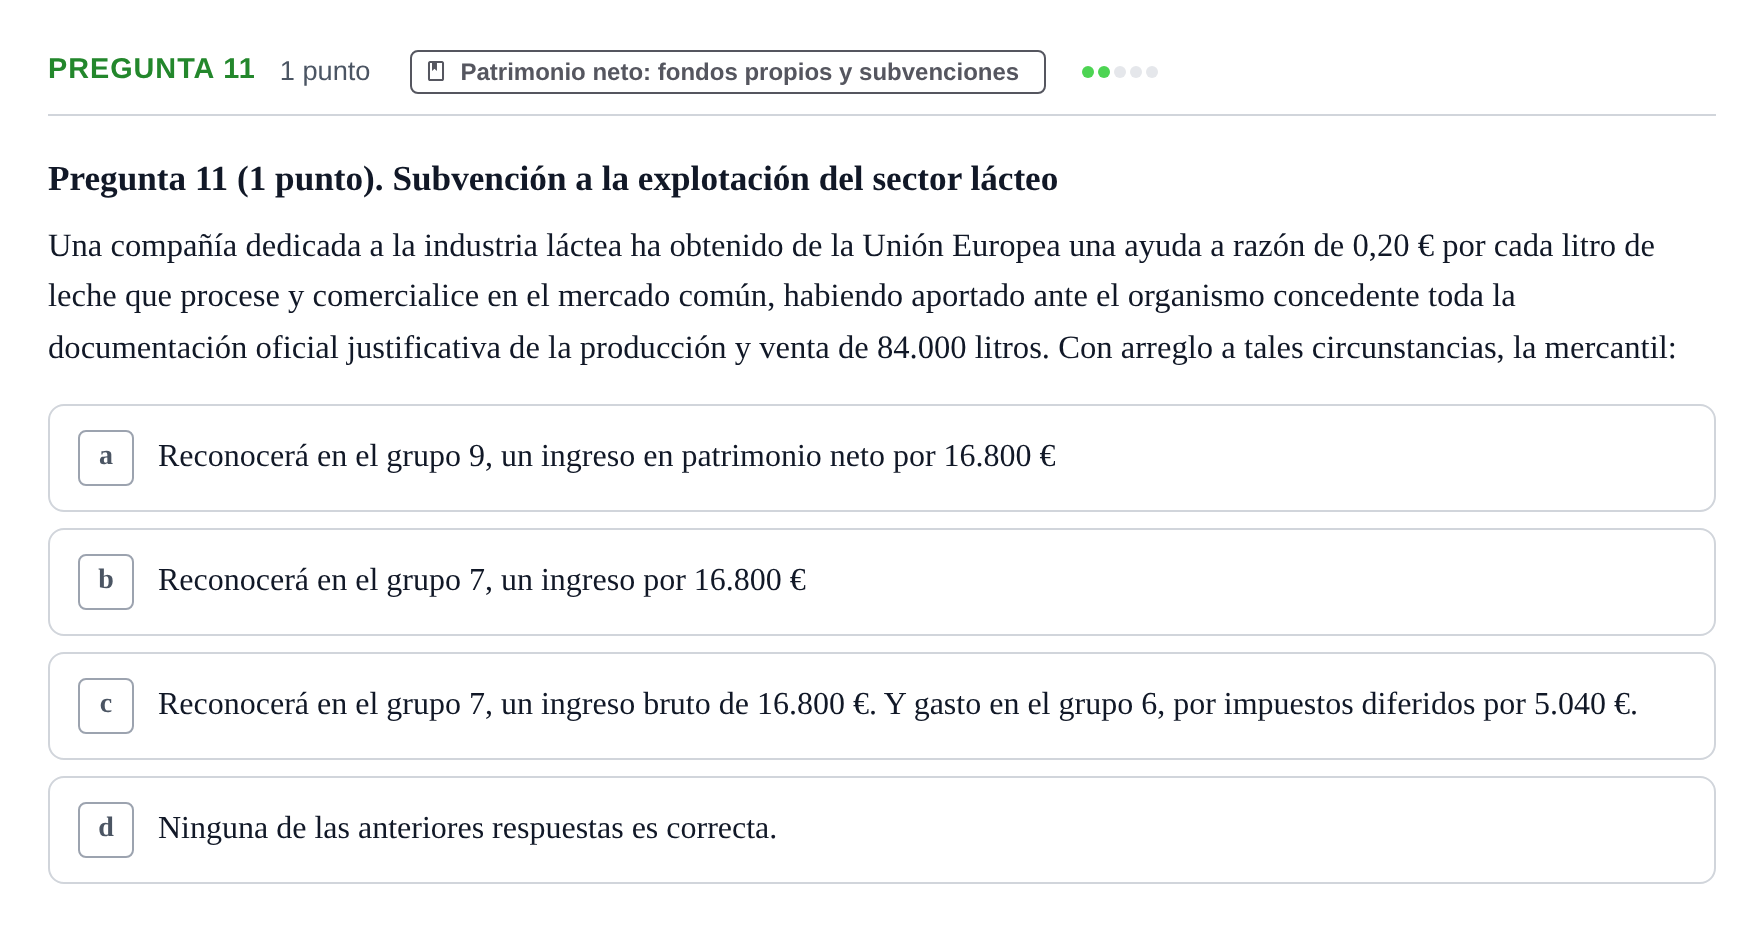
Task: Select answer letter box c
Action: (106, 706)
